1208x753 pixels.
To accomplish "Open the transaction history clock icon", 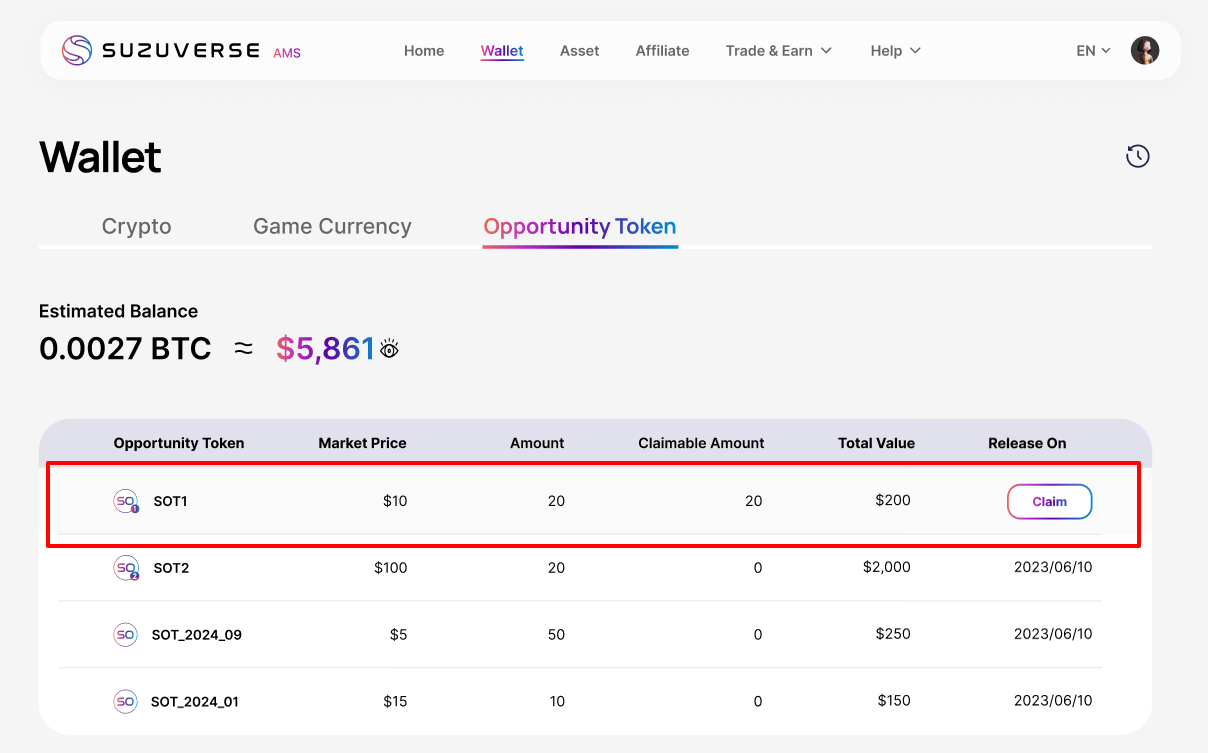I will 1137,156.
